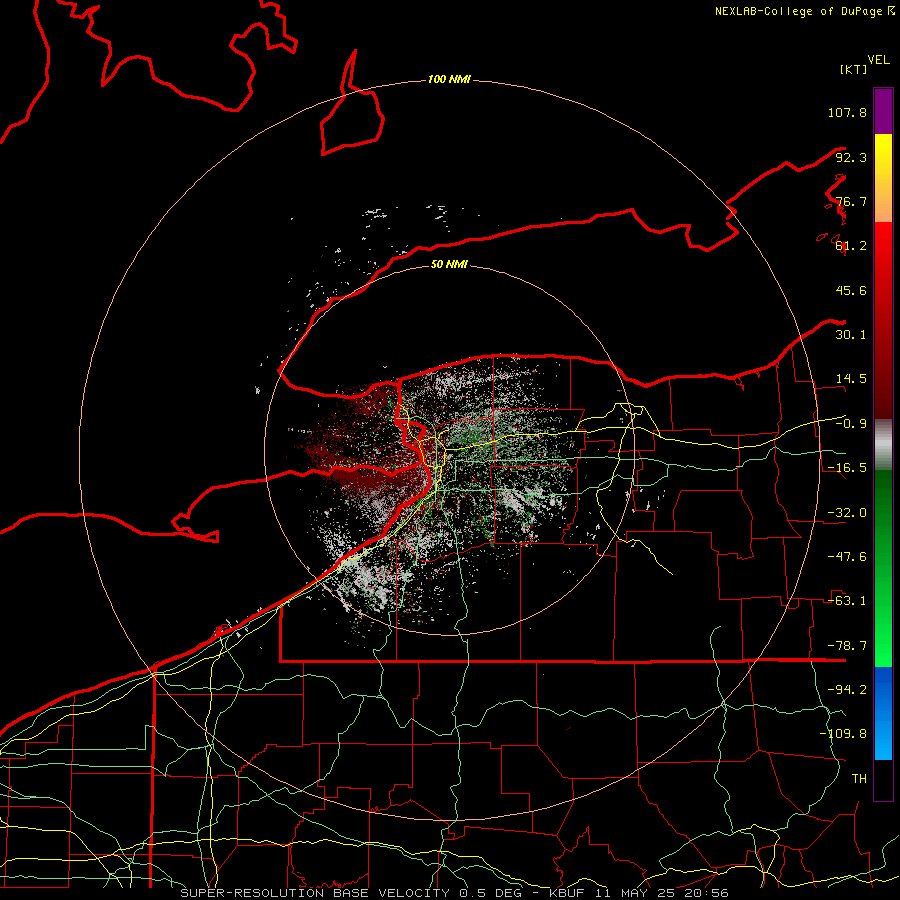Image resolution: width=900 pixels, height=900 pixels.
Task: Select the 30.1 legend value
Action: pyautogui.click(x=851, y=335)
